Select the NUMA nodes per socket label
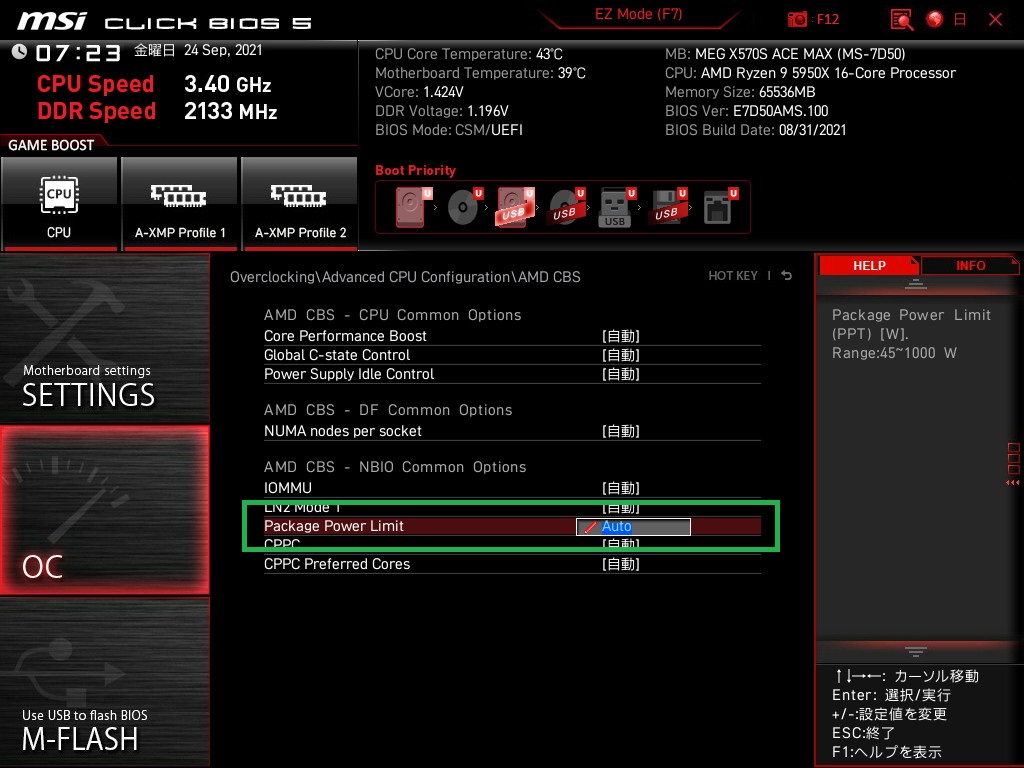 (343, 431)
